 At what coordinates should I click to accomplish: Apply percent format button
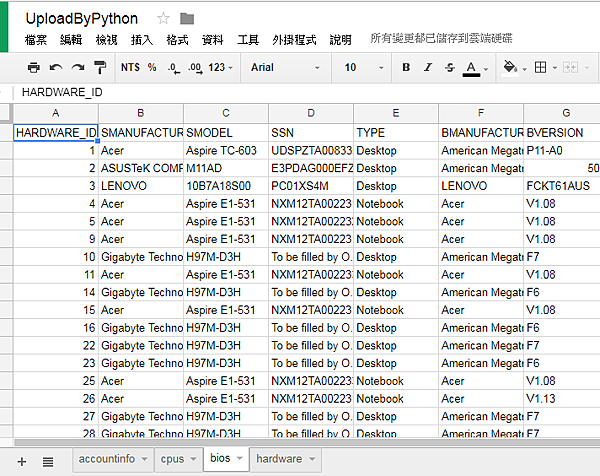[x=152, y=68]
